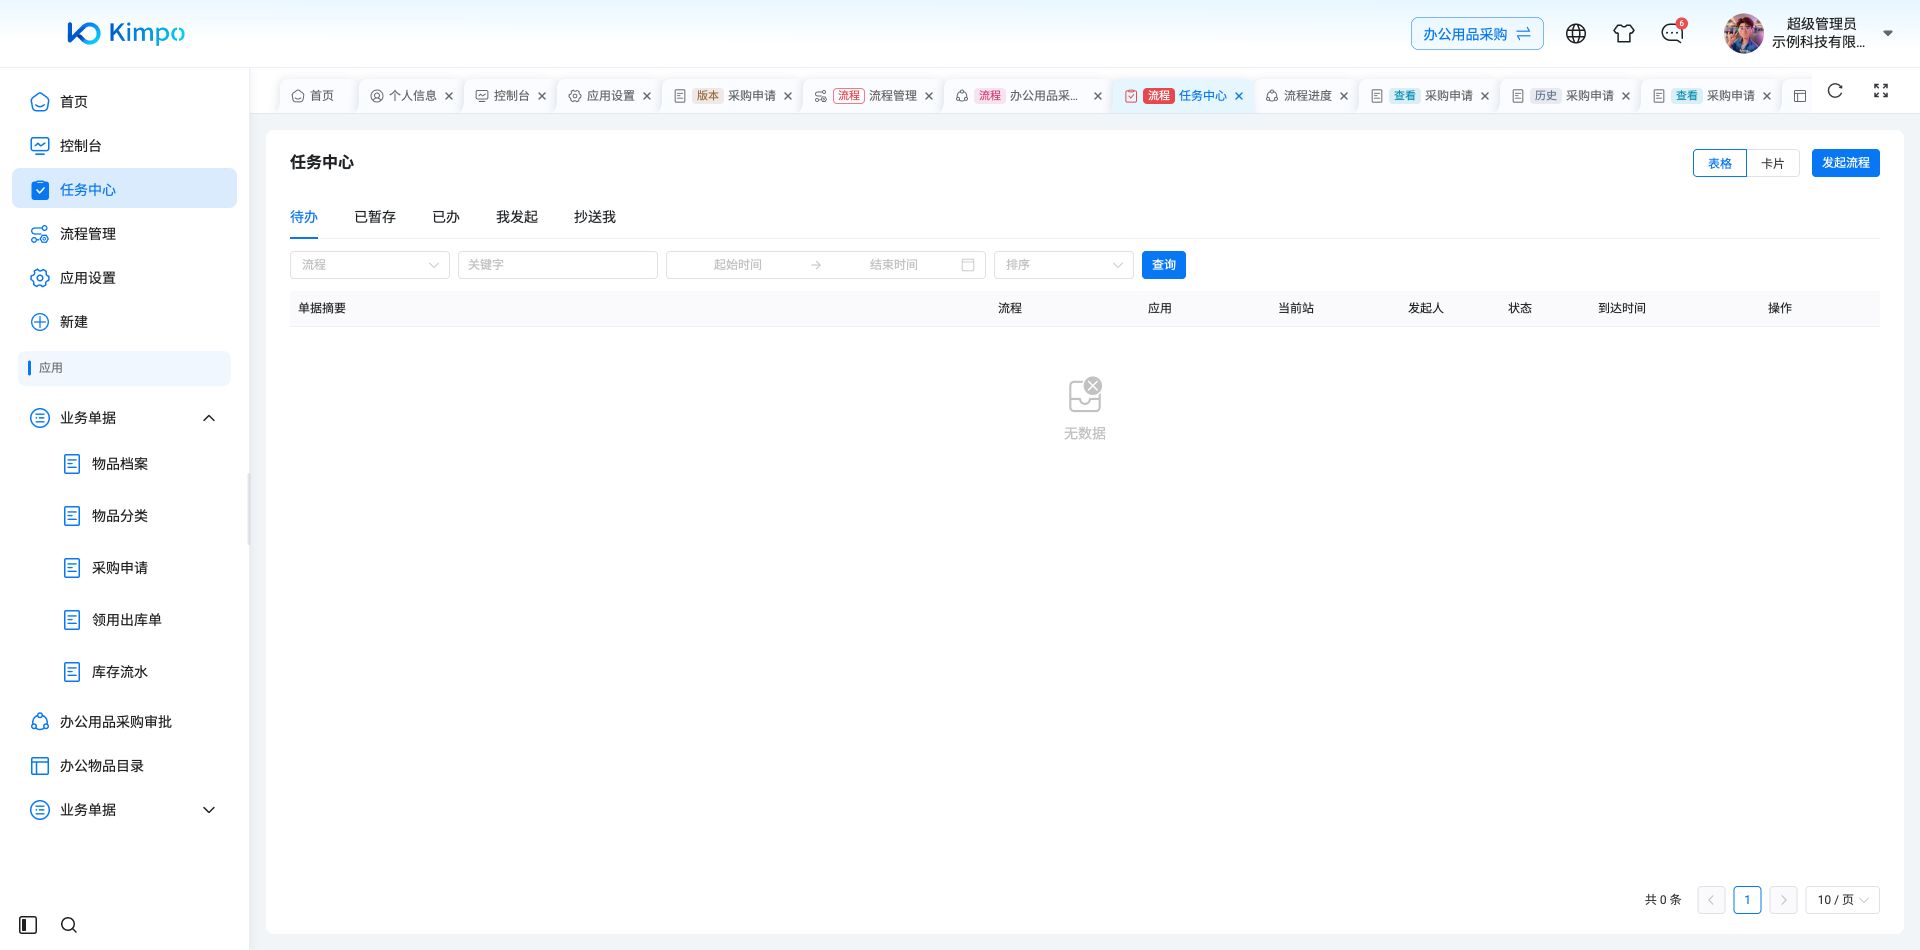Viewport: 1920px width, 950px height.
Task: Switch to the 抄送我 tab
Action: point(595,217)
